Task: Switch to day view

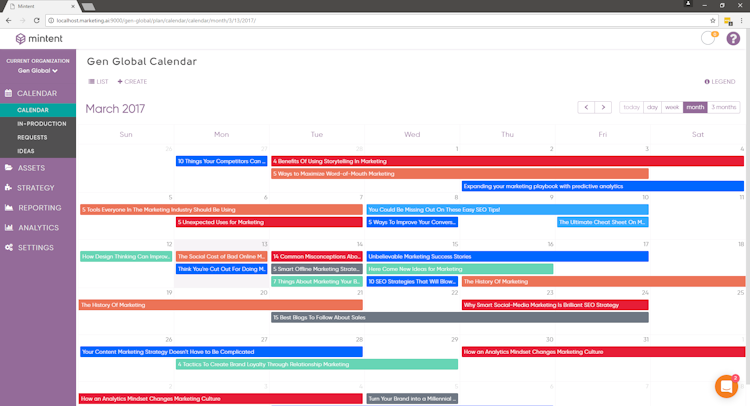Action: (x=652, y=107)
